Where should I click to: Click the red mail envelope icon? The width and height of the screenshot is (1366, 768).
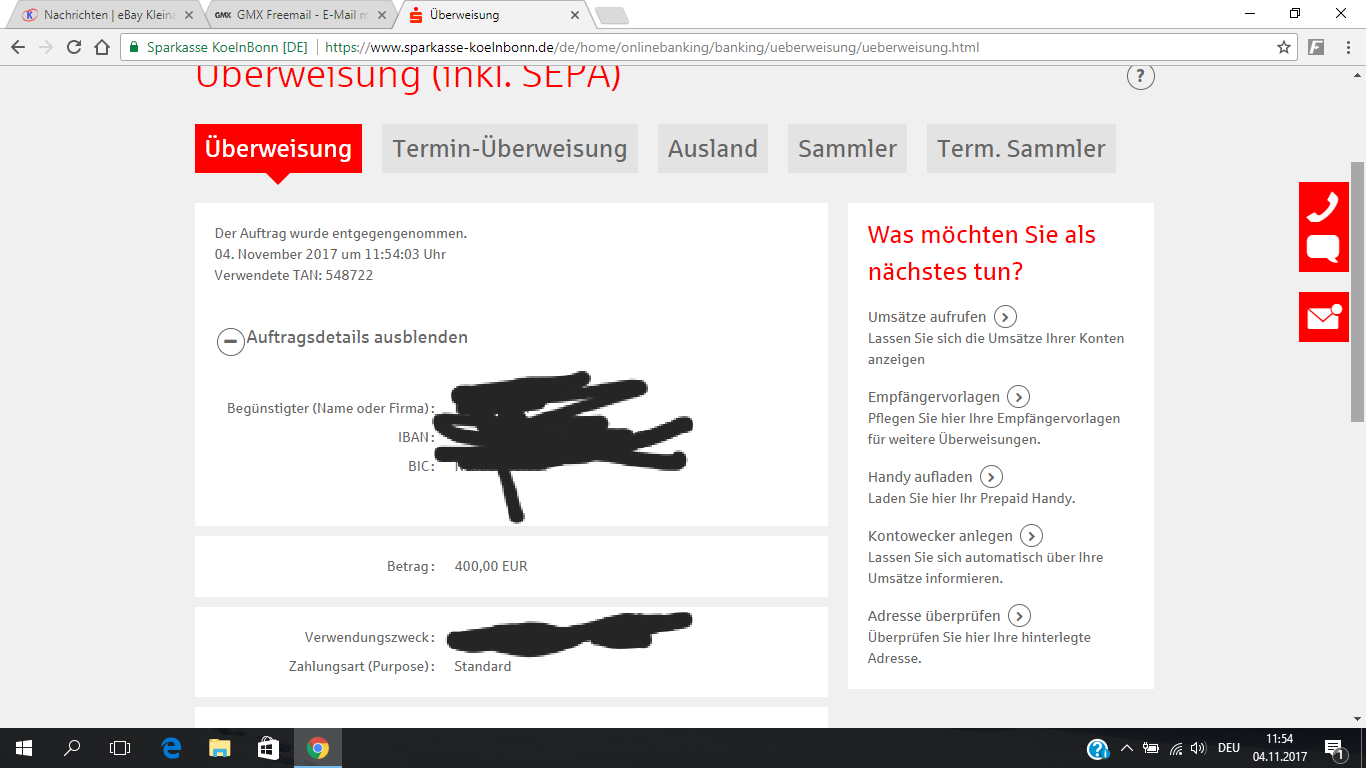click(1323, 317)
